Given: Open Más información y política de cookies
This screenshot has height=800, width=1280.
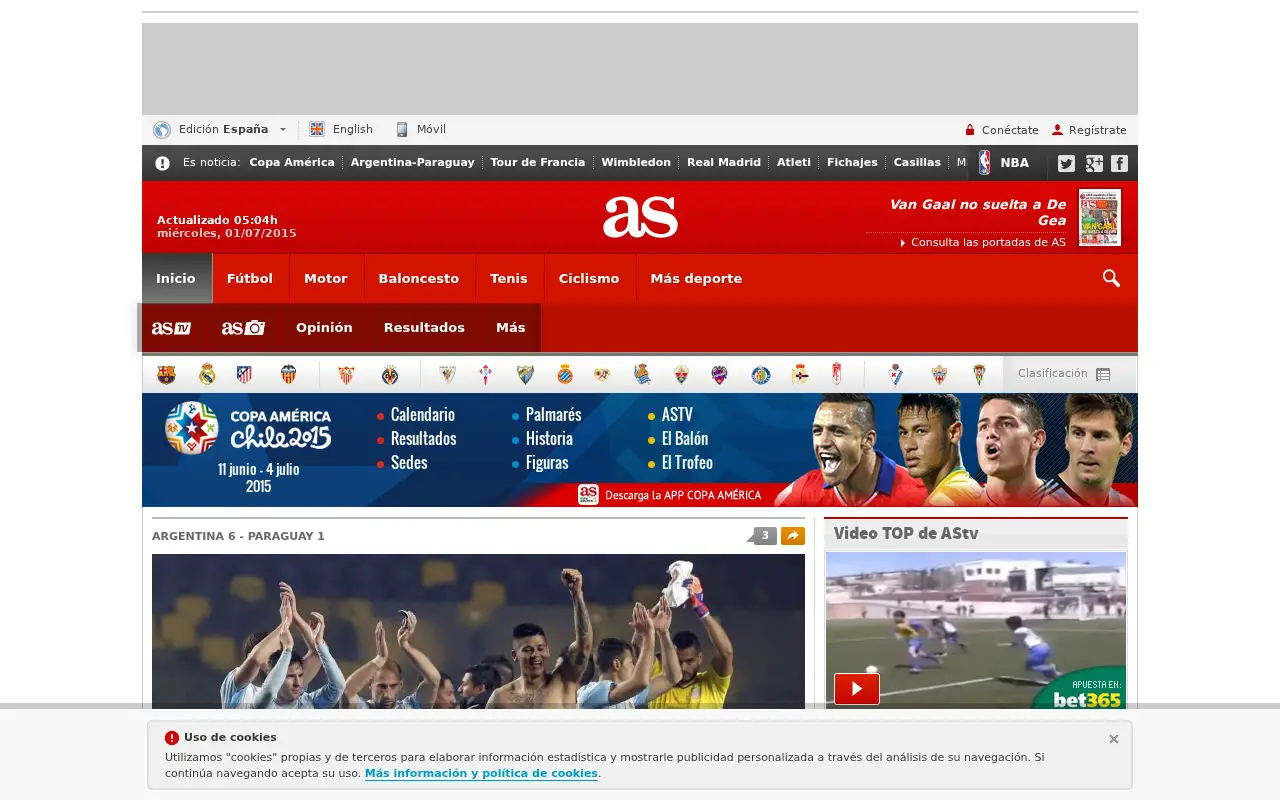Looking at the screenshot, I should pyautogui.click(x=481, y=773).
